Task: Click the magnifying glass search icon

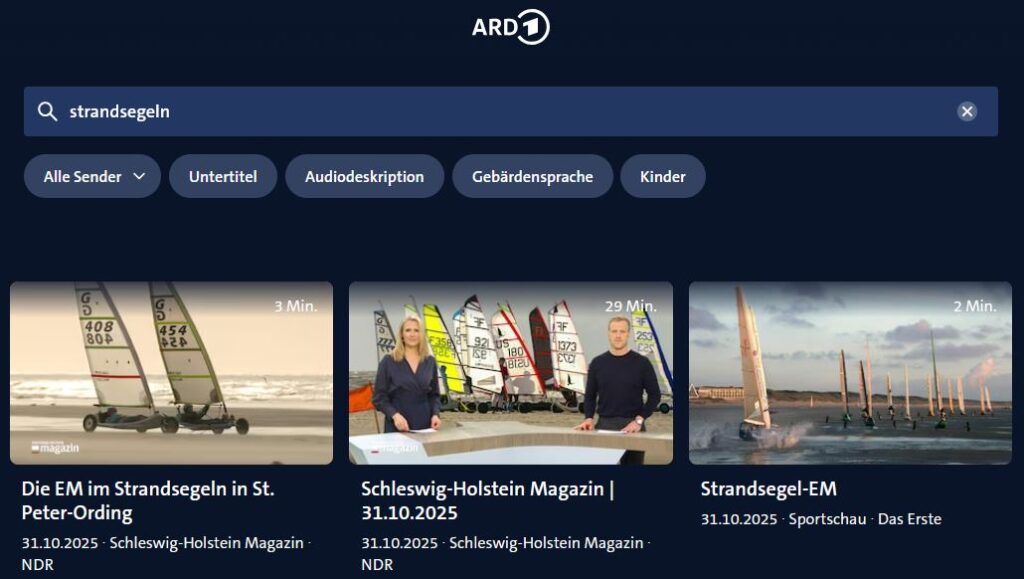Action: tap(47, 112)
